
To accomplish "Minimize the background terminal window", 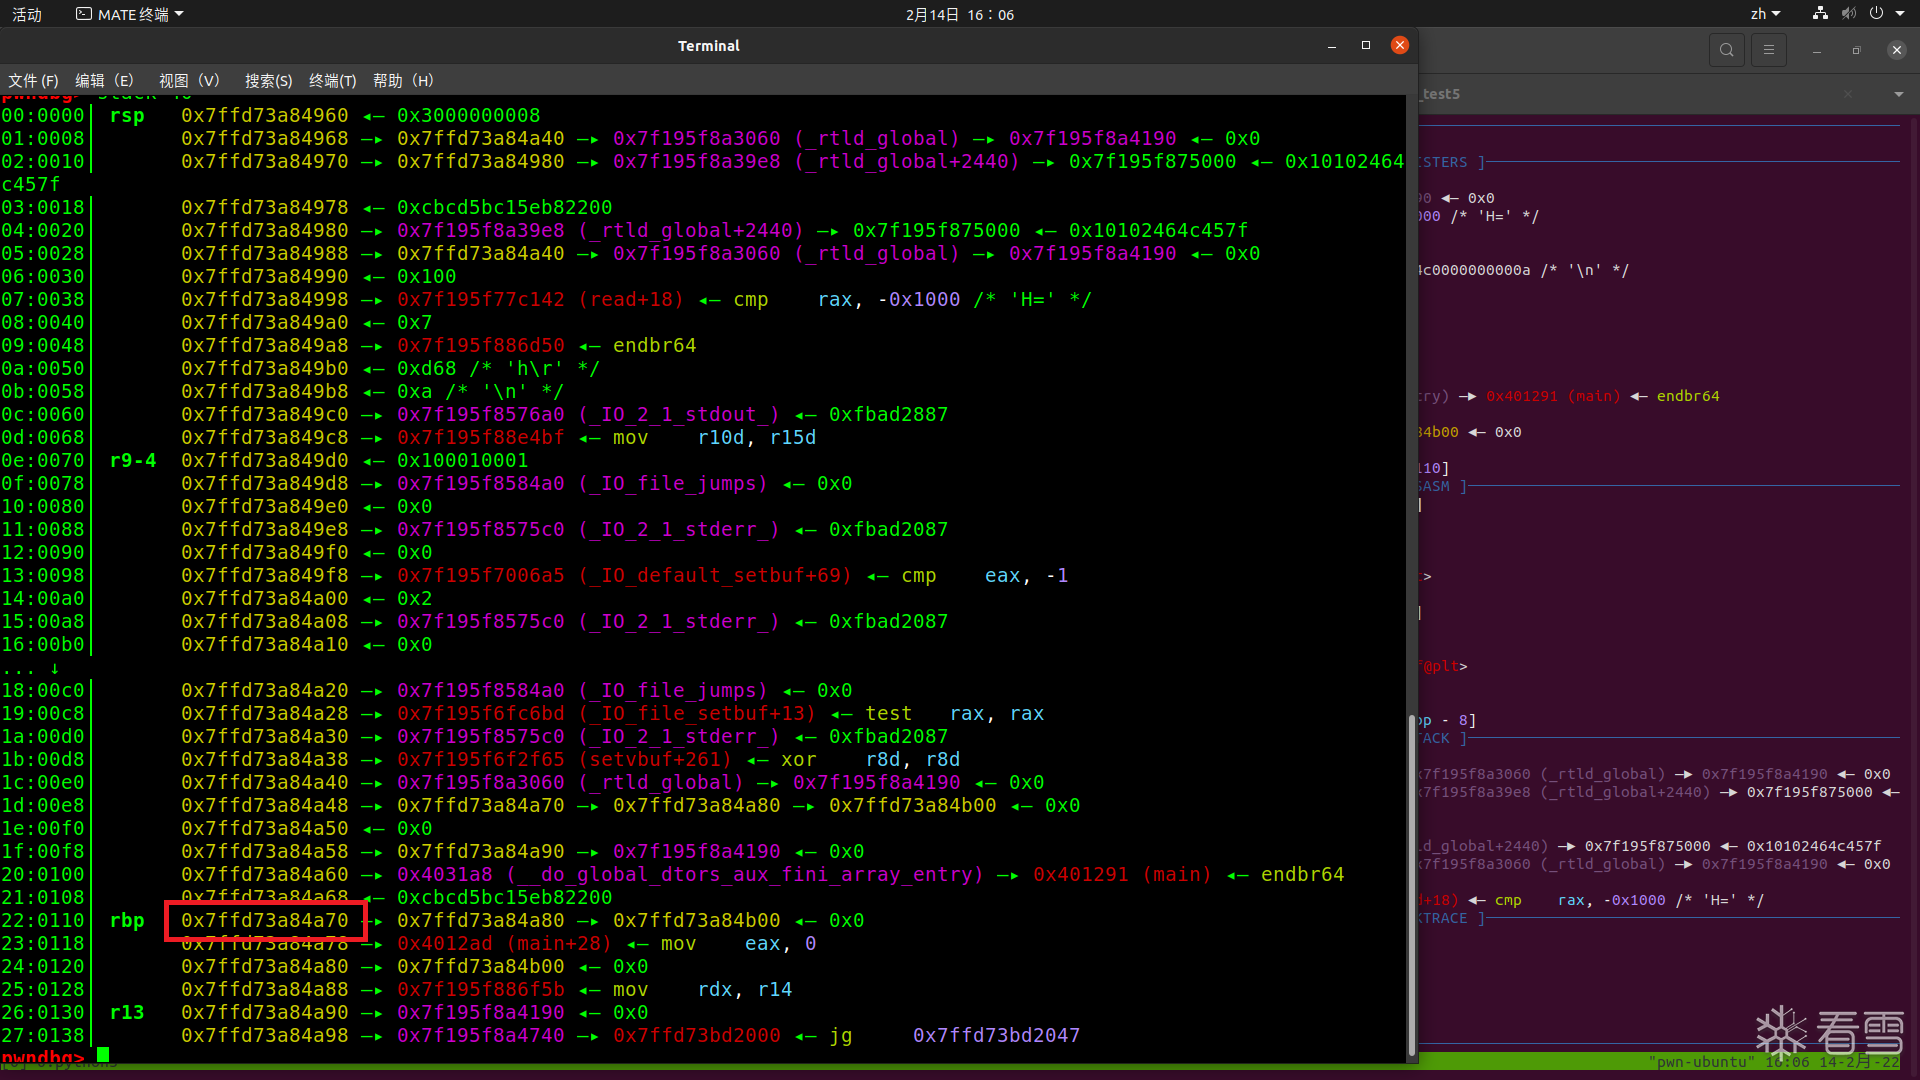I will (x=1817, y=50).
